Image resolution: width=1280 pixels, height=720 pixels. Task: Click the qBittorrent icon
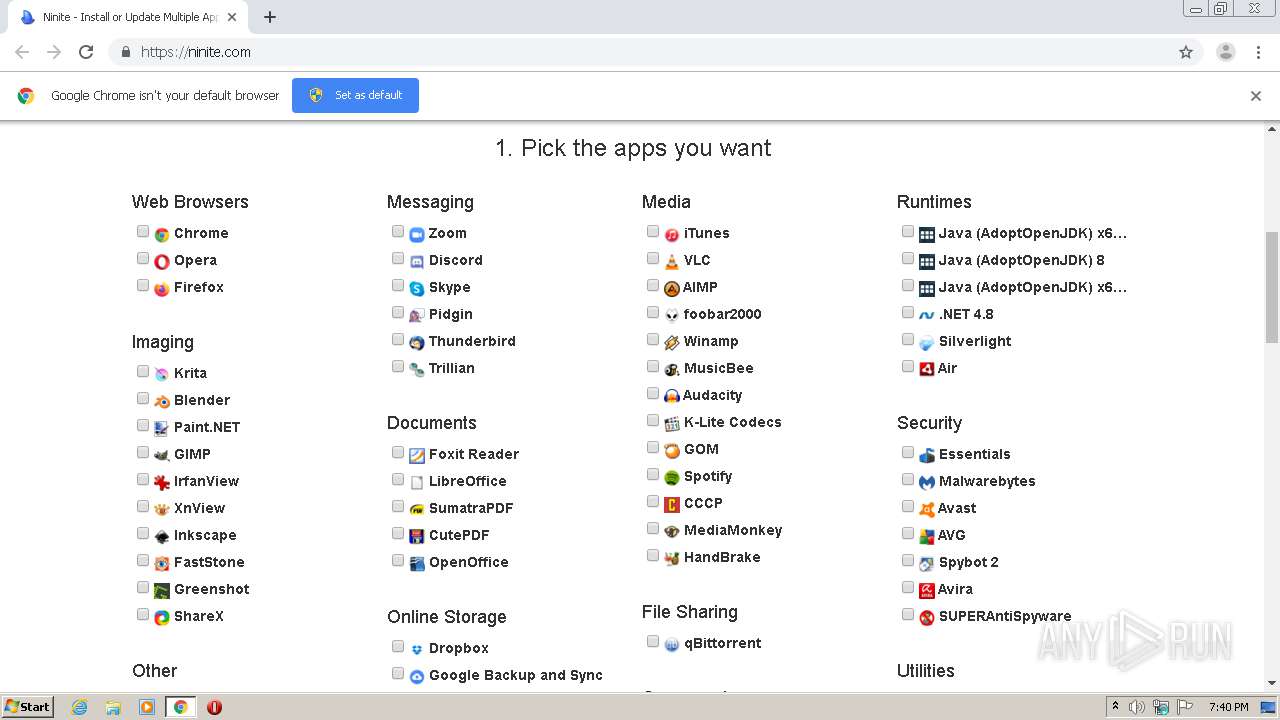click(672, 644)
